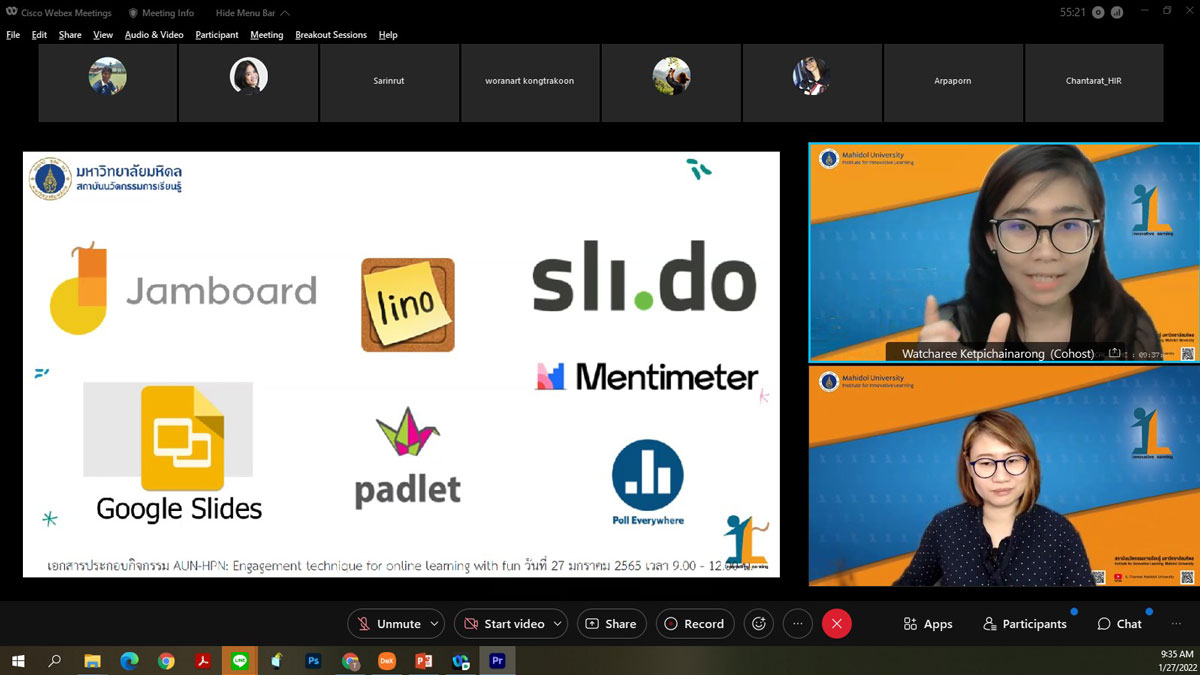Open microphone options dropdown arrow next to Unmute
The width and height of the screenshot is (1200, 675).
434,624
